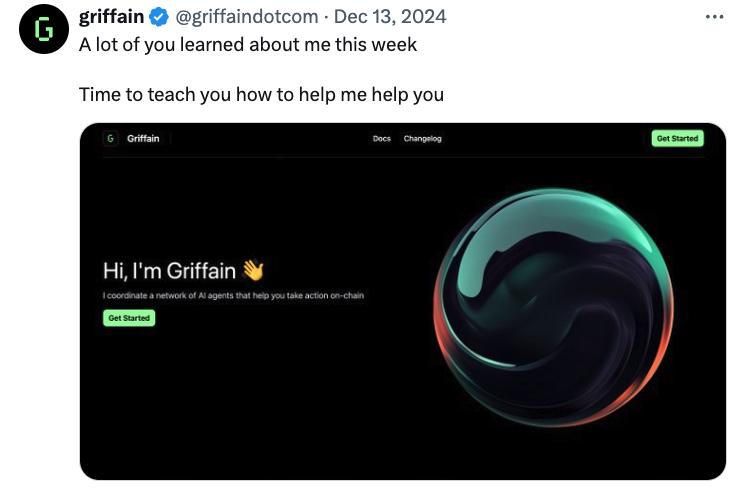This screenshot has width=747, height=492.
Task: Click the Griffain brand name in navbar
Action: pos(143,139)
